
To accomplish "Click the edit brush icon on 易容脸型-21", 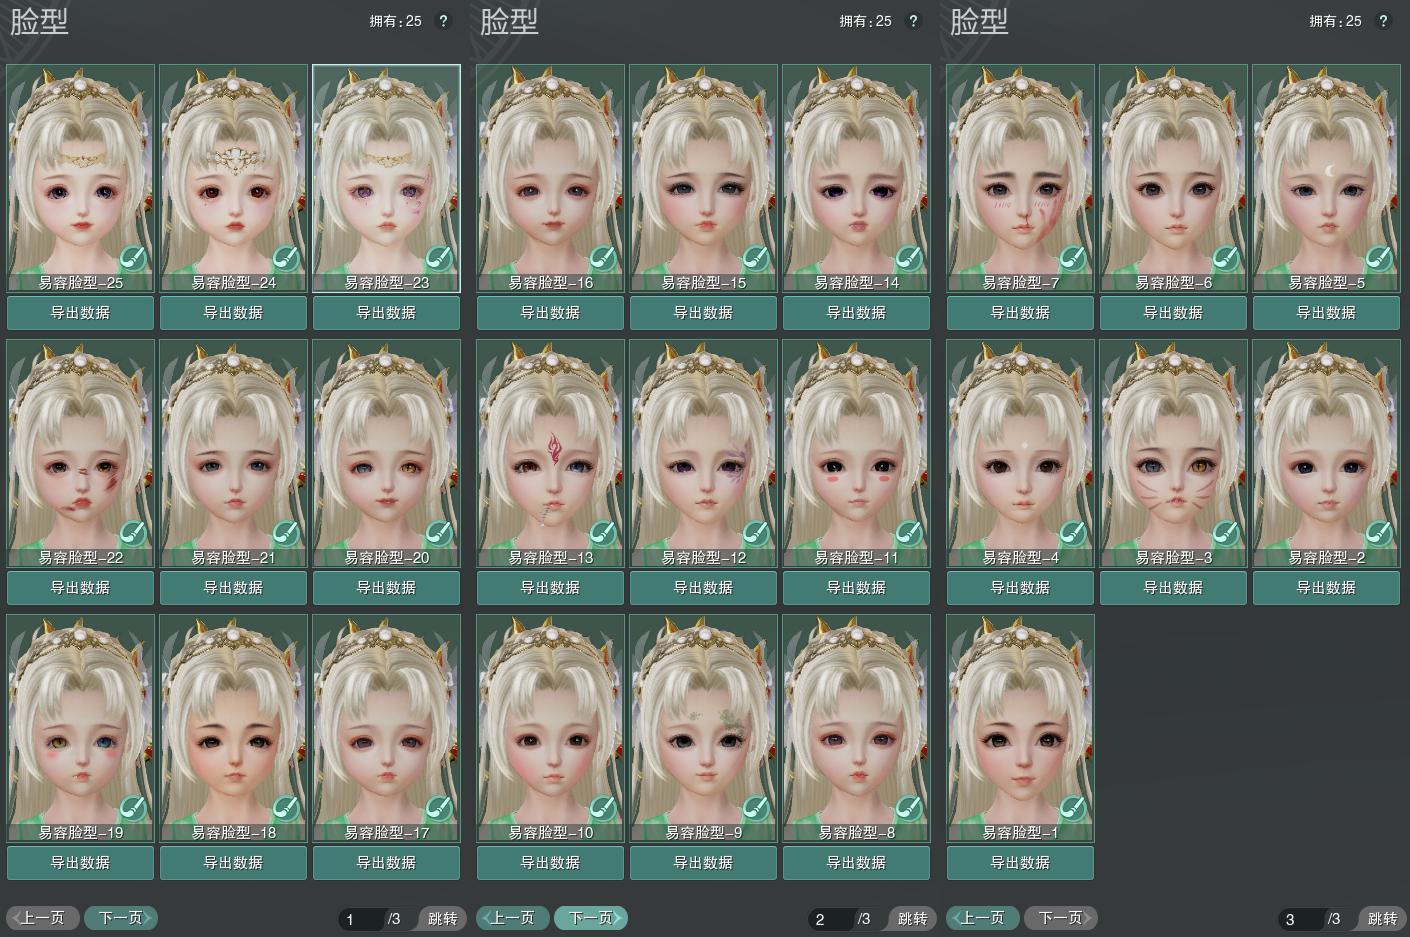I will (x=286, y=534).
